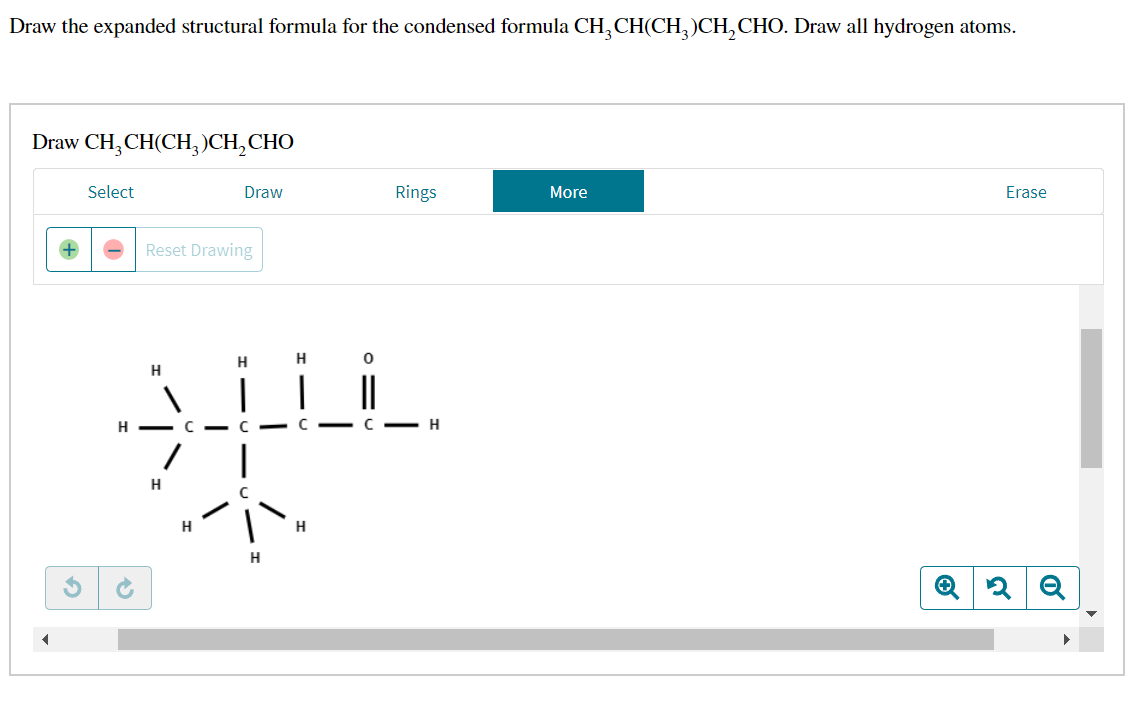Select the zoom in magnifier icon

point(946,588)
